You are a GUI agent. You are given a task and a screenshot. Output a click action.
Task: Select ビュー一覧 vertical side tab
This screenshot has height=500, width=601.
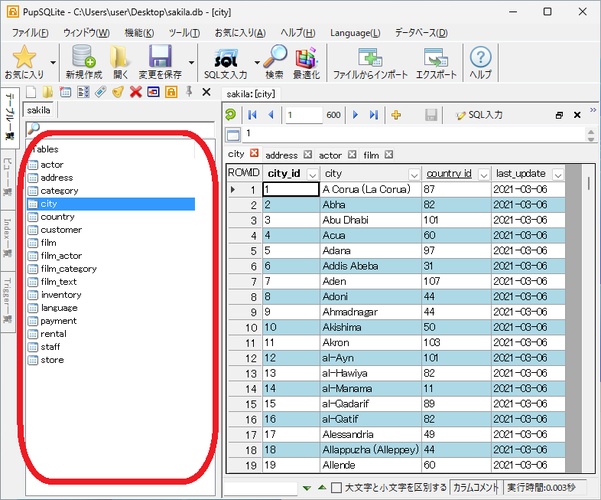click(7, 177)
